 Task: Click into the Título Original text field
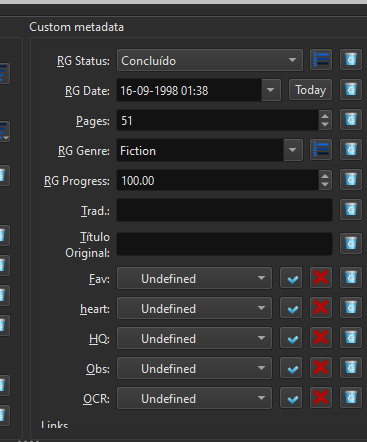pos(224,244)
